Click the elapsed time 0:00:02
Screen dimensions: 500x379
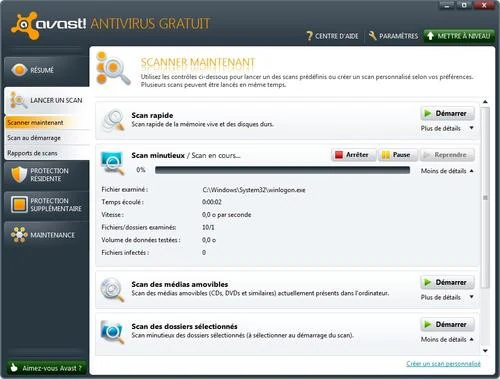[x=212, y=202]
